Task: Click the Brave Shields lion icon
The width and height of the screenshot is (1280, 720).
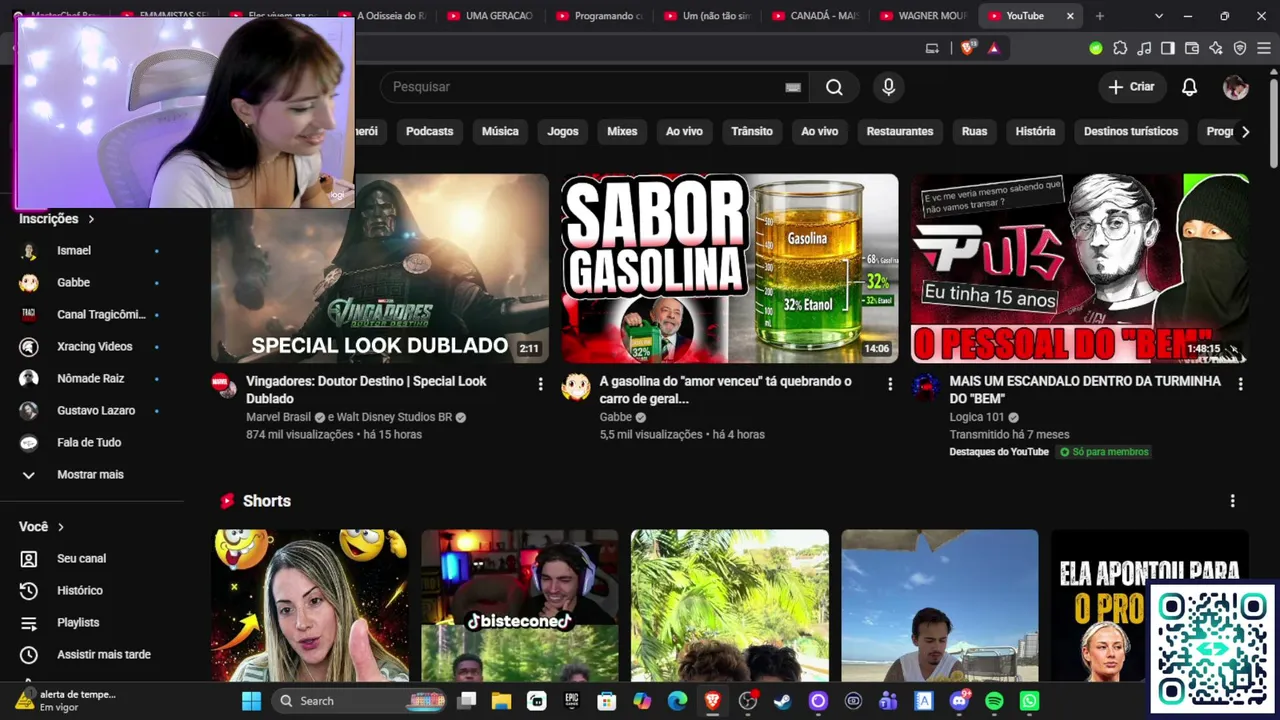Action: pyautogui.click(x=967, y=48)
